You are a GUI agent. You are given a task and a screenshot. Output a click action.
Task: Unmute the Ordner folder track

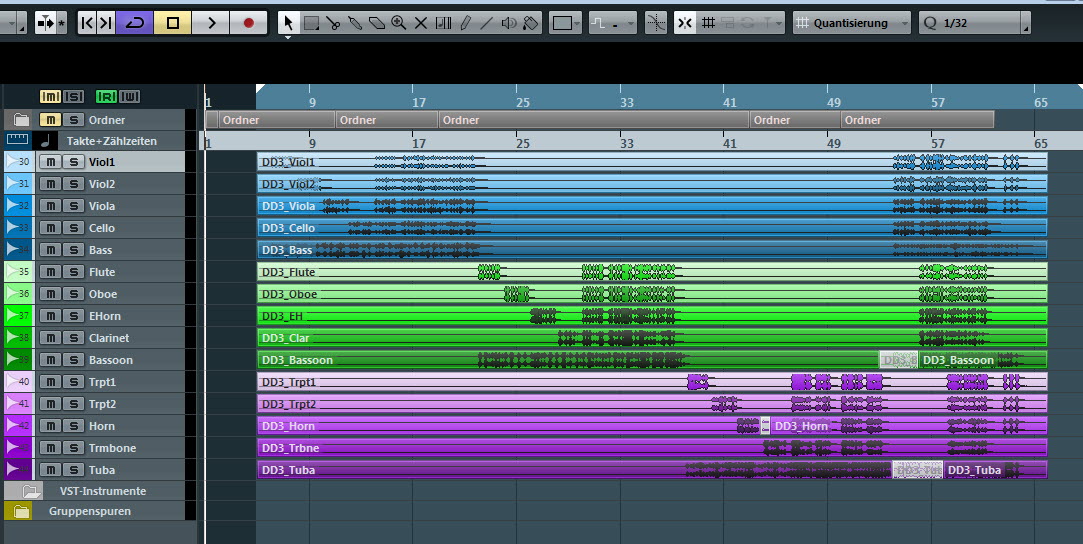click(x=50, y=119)
